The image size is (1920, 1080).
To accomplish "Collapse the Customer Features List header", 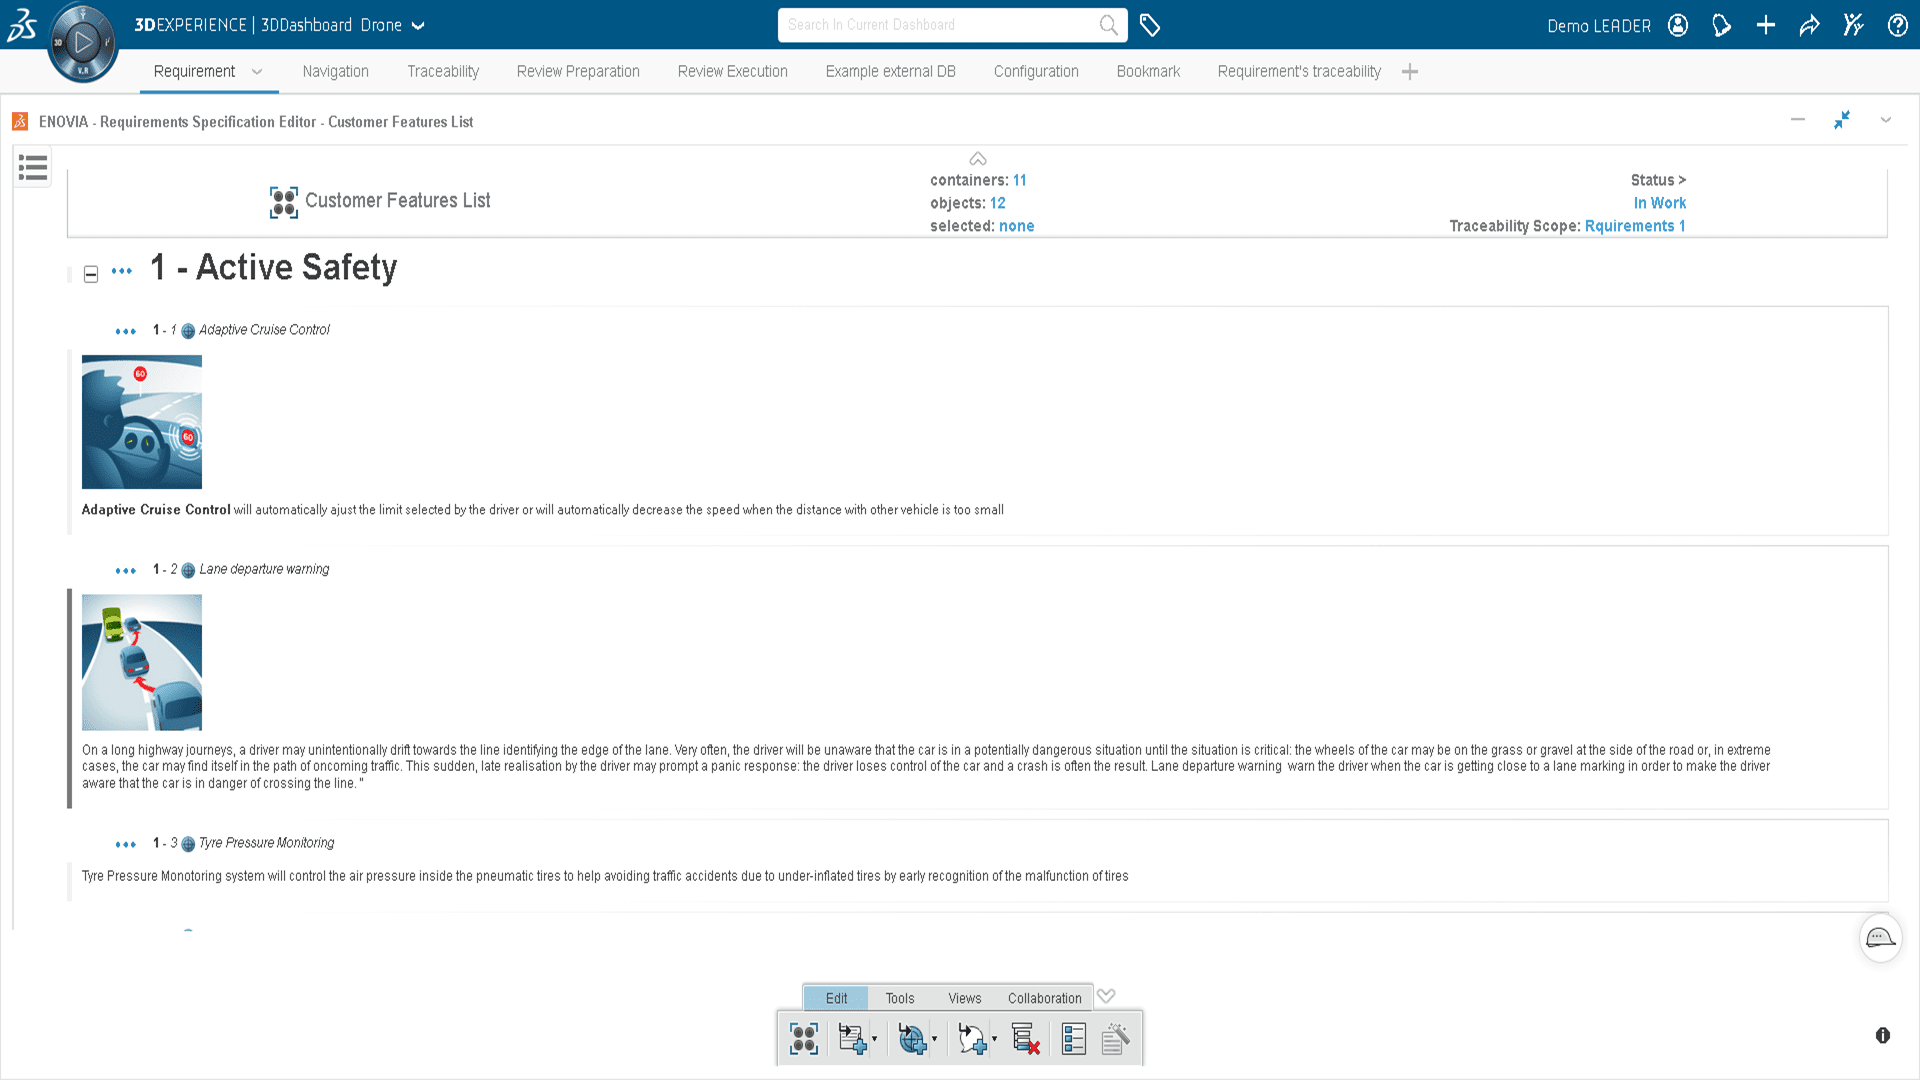I will pyautogui.click(x=977, y=160).
